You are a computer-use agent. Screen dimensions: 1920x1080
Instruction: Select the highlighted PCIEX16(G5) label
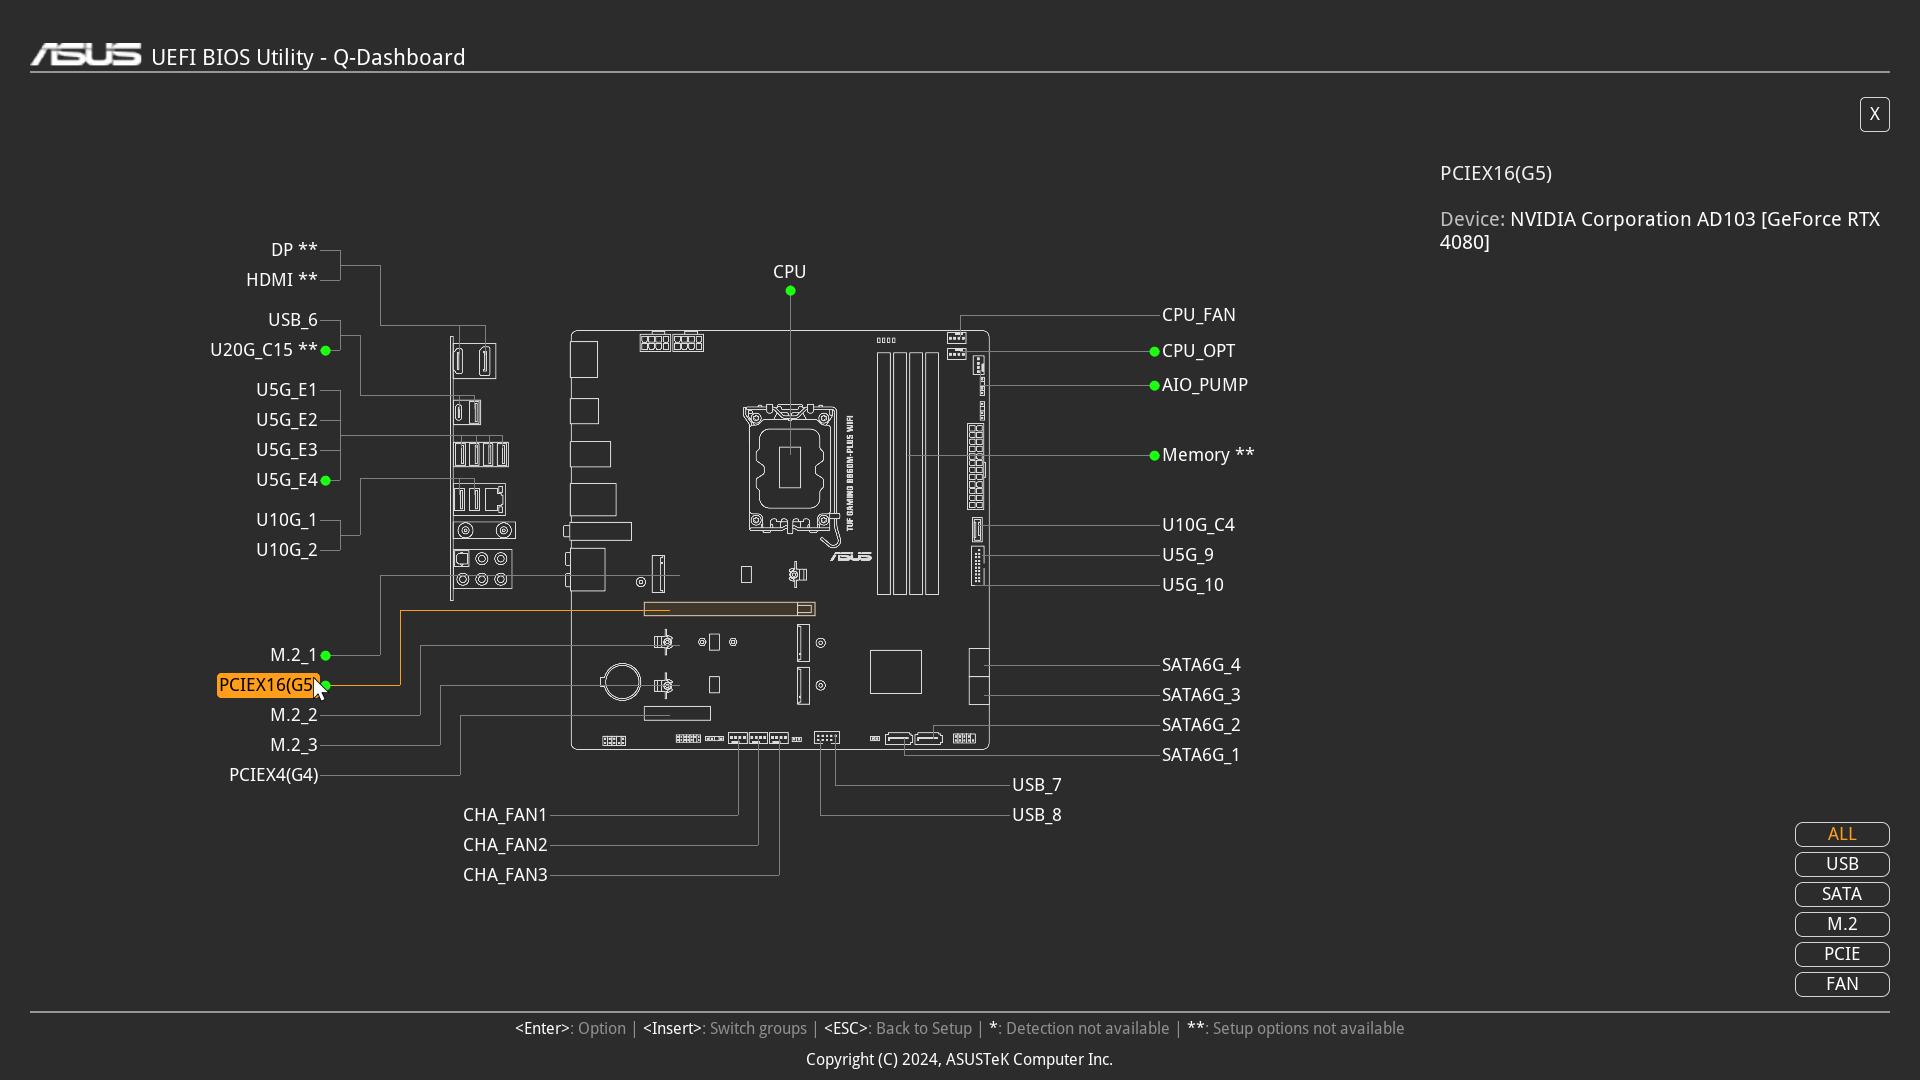(x=268, y=685)
